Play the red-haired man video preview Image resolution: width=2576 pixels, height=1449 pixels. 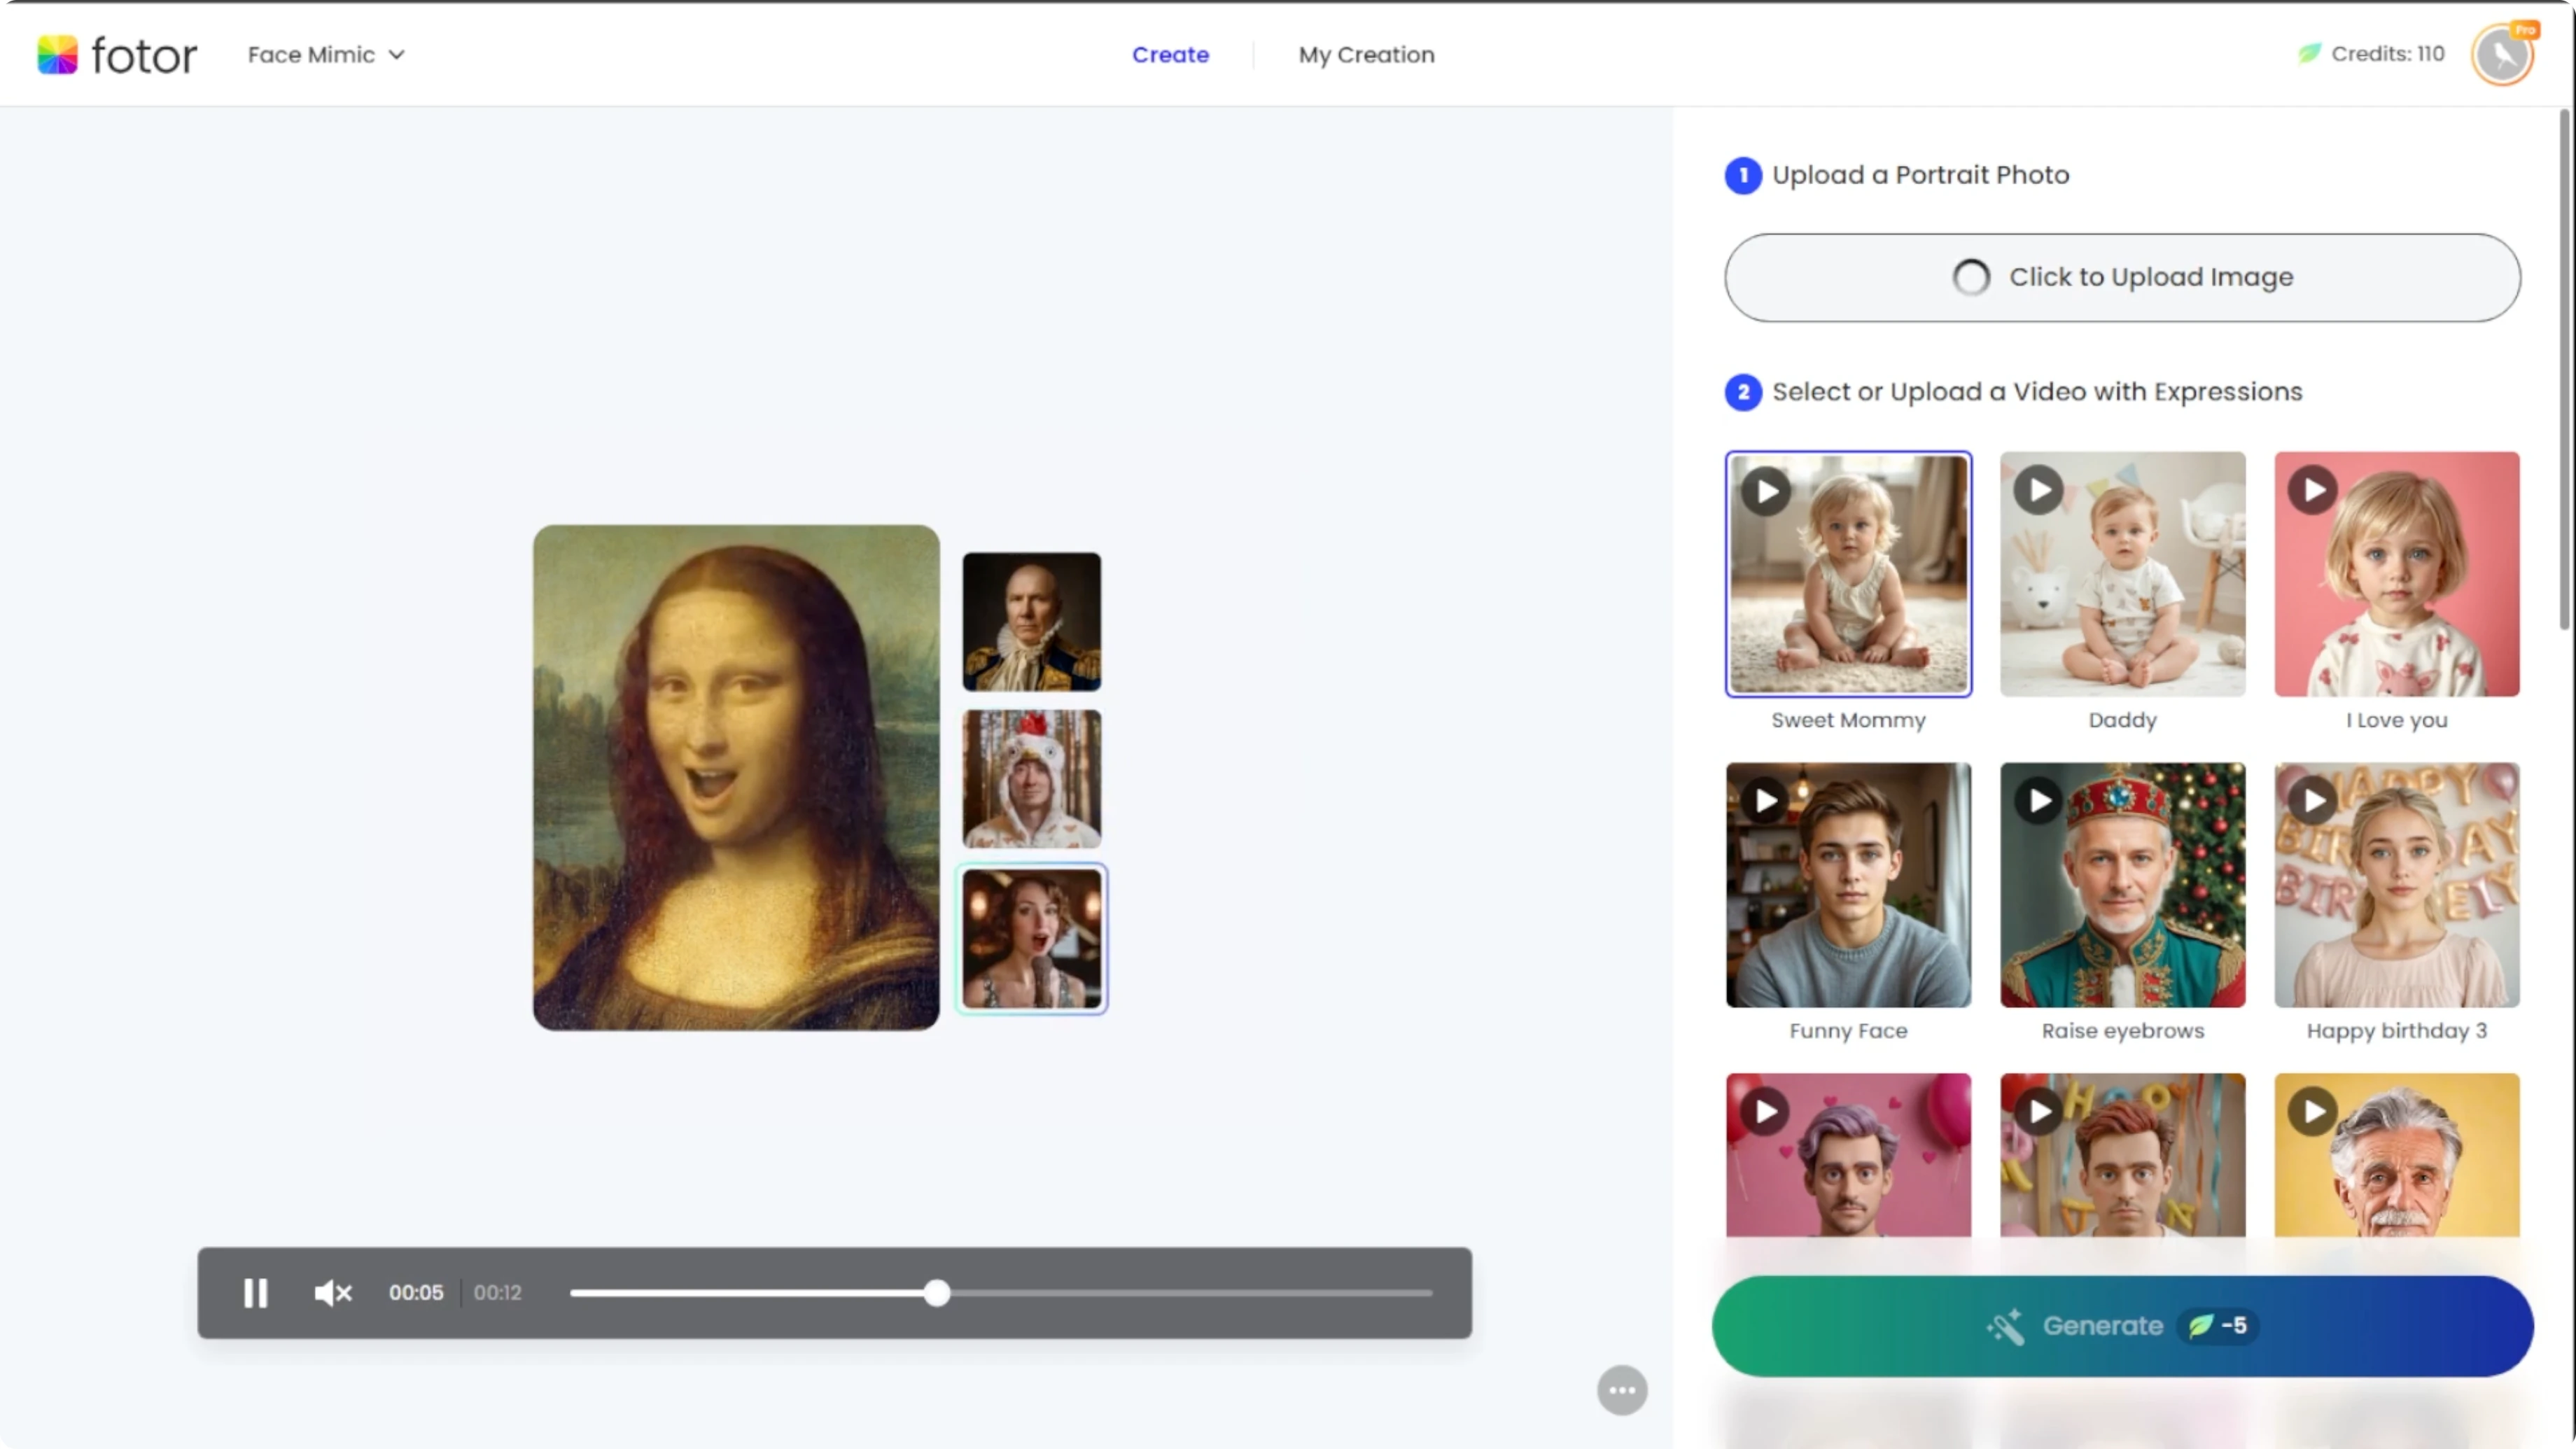[2039, 1112]
